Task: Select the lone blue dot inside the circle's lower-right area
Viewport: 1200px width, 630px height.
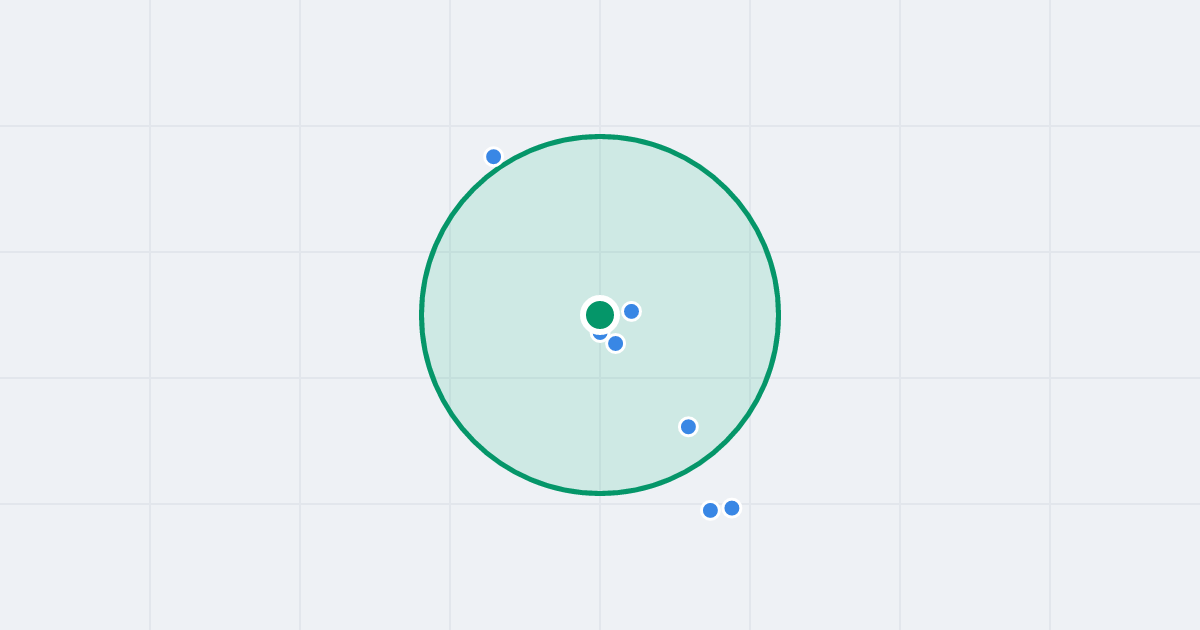Action: pyautogui.click(x=688, y=426)
